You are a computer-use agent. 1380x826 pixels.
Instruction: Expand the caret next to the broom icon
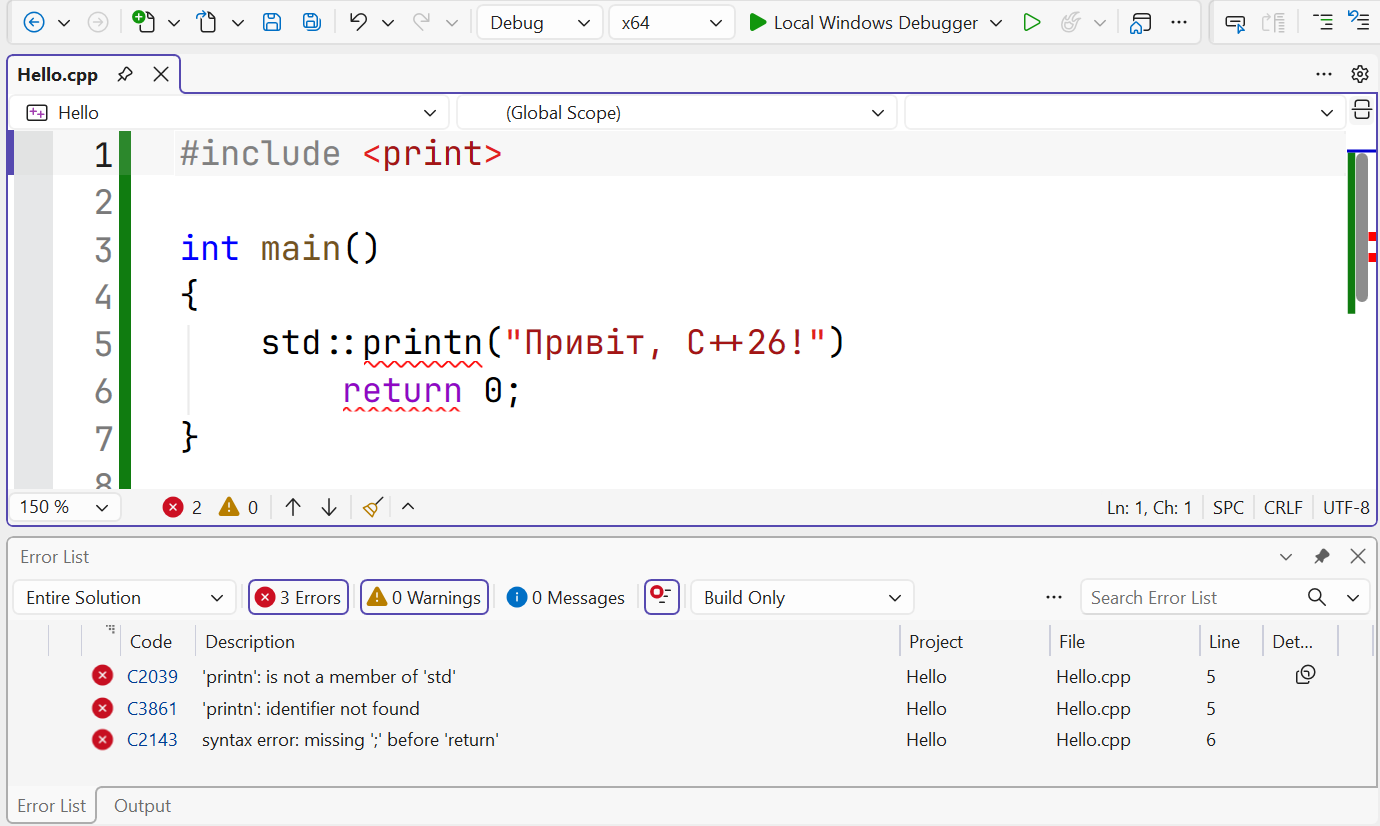[408, 507]
